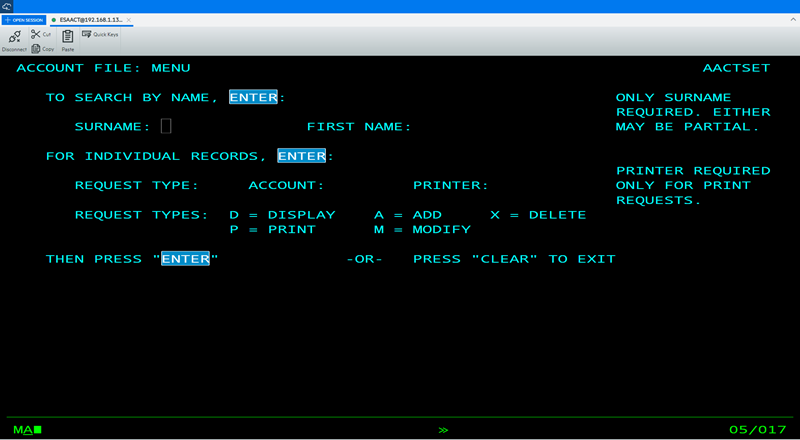Click the highlighted ENTER in THEN PRESS line

pos(185,259)
